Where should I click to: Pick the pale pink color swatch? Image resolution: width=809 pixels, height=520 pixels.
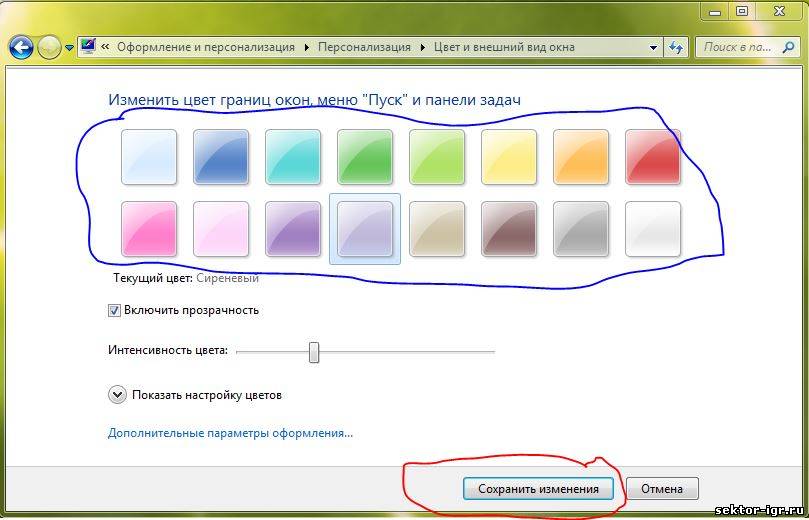[x=221, y=229]
